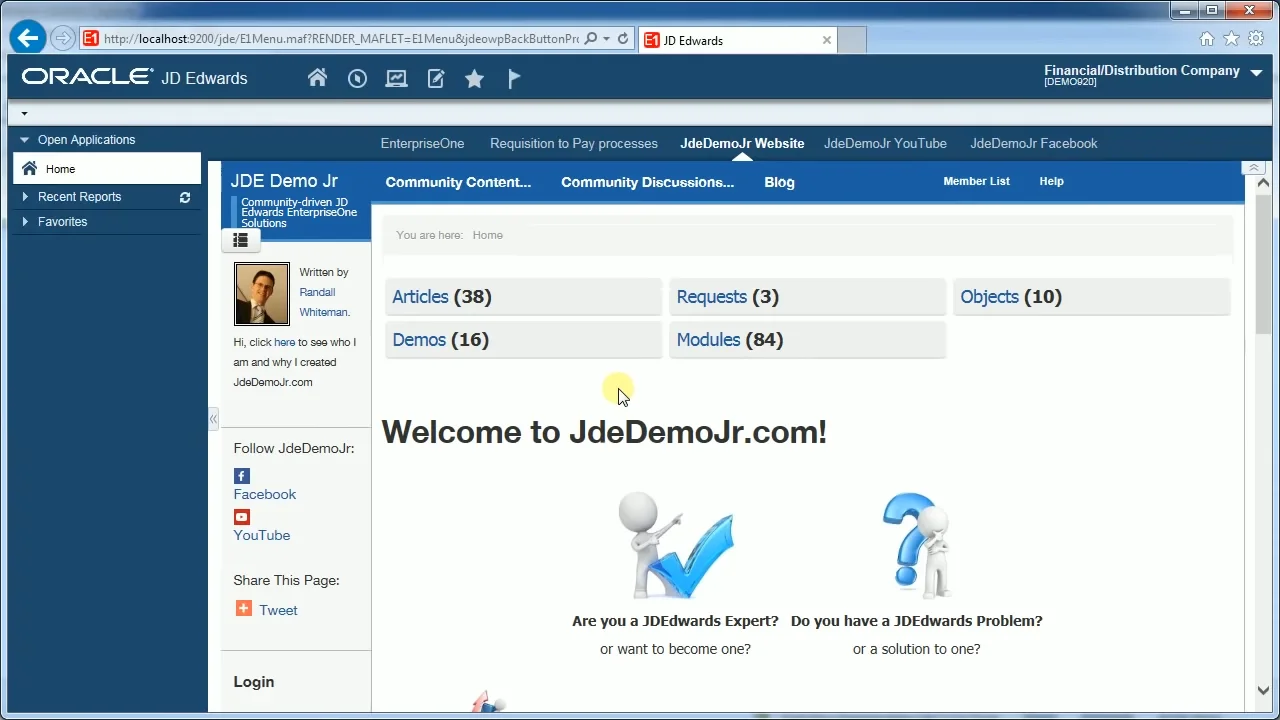
Task: Collapse the left sidebar with double-arrow handle
Action: [x=213, y=419]
